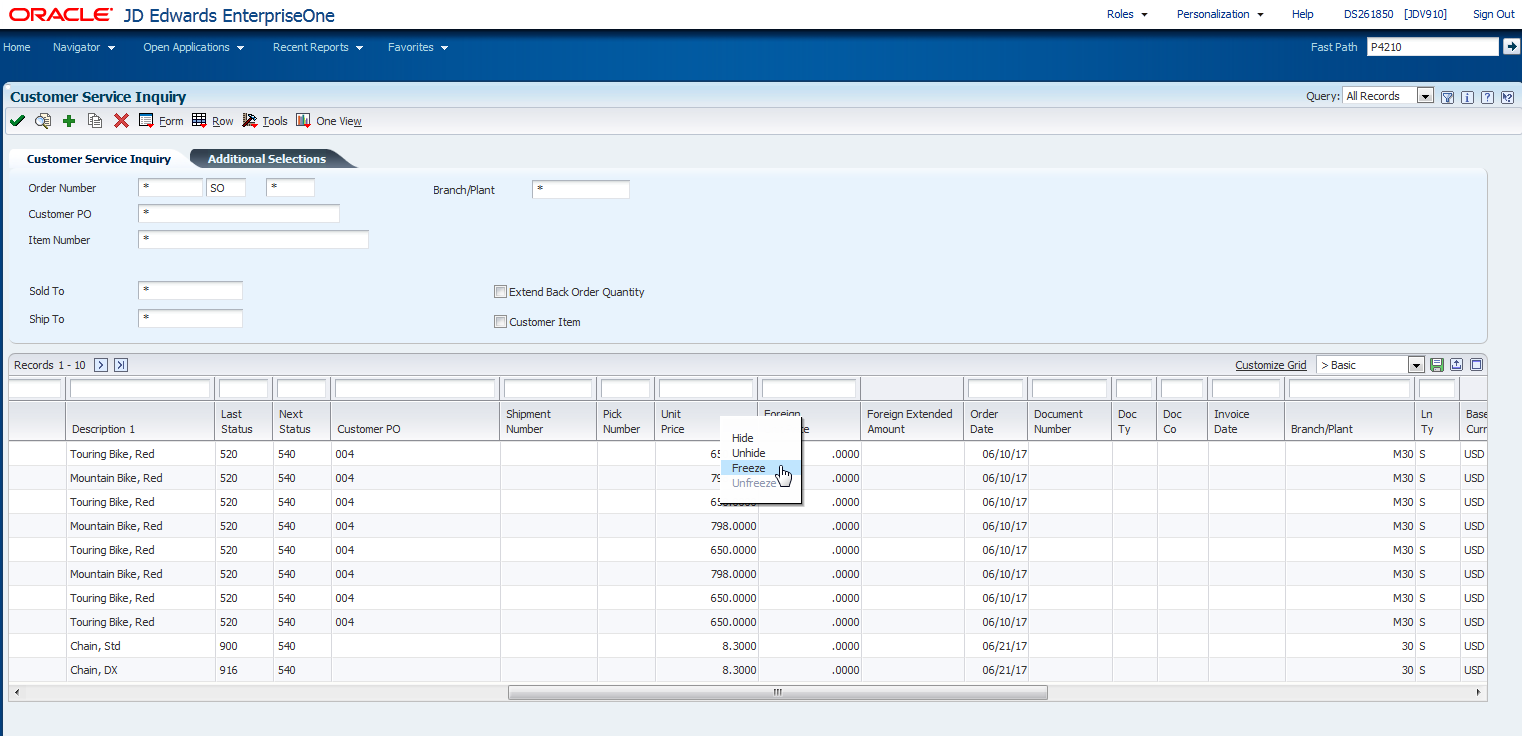This screenshot has height=736, width=1522.
Task: Click the 'i' information icon
Action: click(1467, 97)
